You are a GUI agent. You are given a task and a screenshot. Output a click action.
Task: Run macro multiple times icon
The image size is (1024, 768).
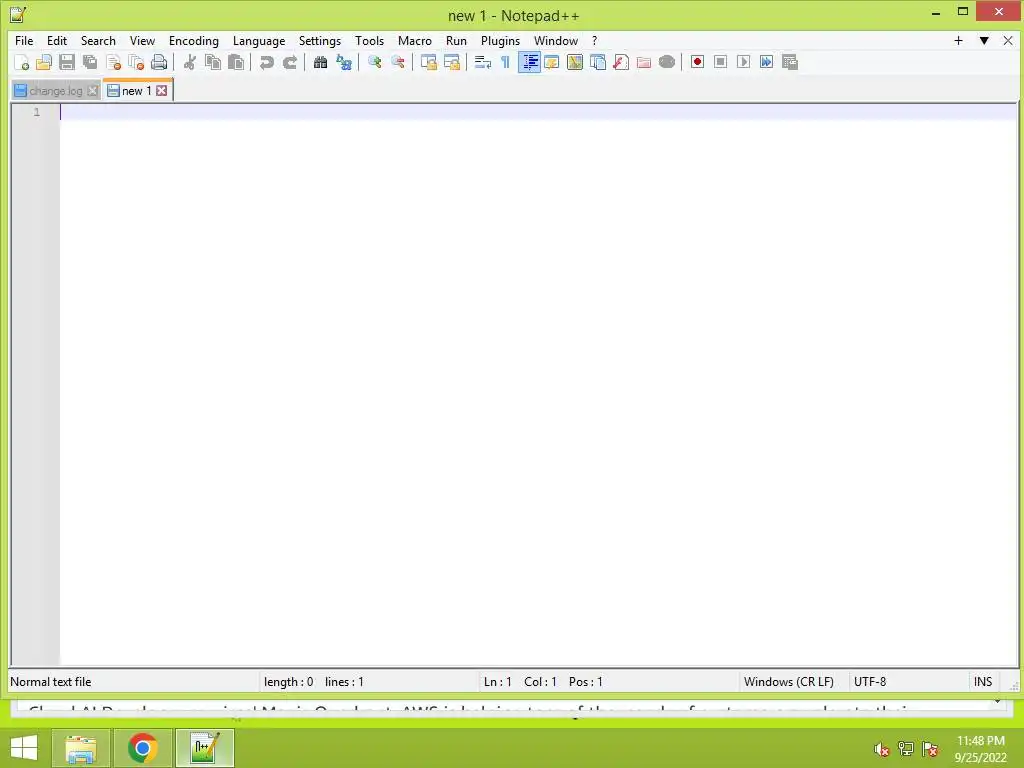[x=767, y=62]
